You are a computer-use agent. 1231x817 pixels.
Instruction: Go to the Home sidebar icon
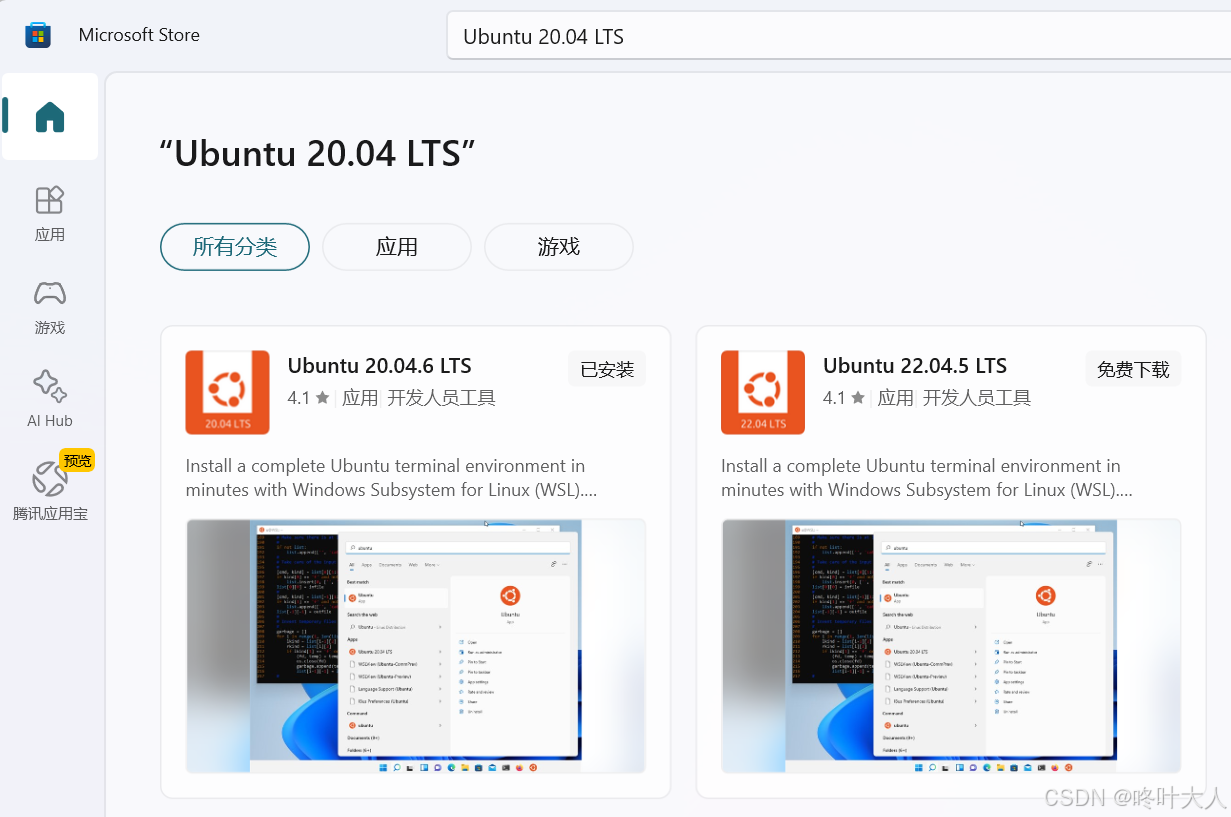point(50,117)
